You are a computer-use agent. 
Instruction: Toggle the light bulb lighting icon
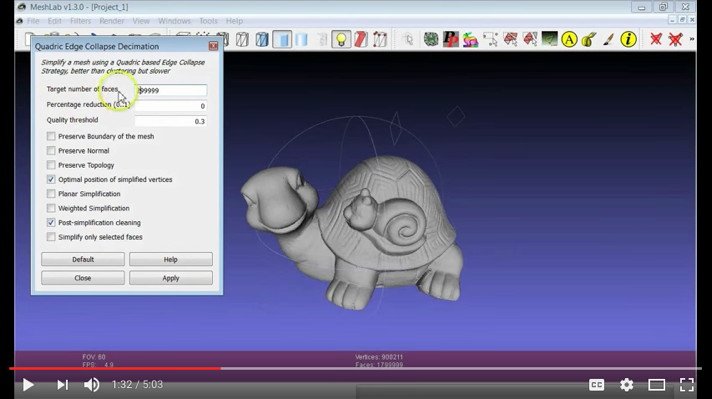[341, 39]
